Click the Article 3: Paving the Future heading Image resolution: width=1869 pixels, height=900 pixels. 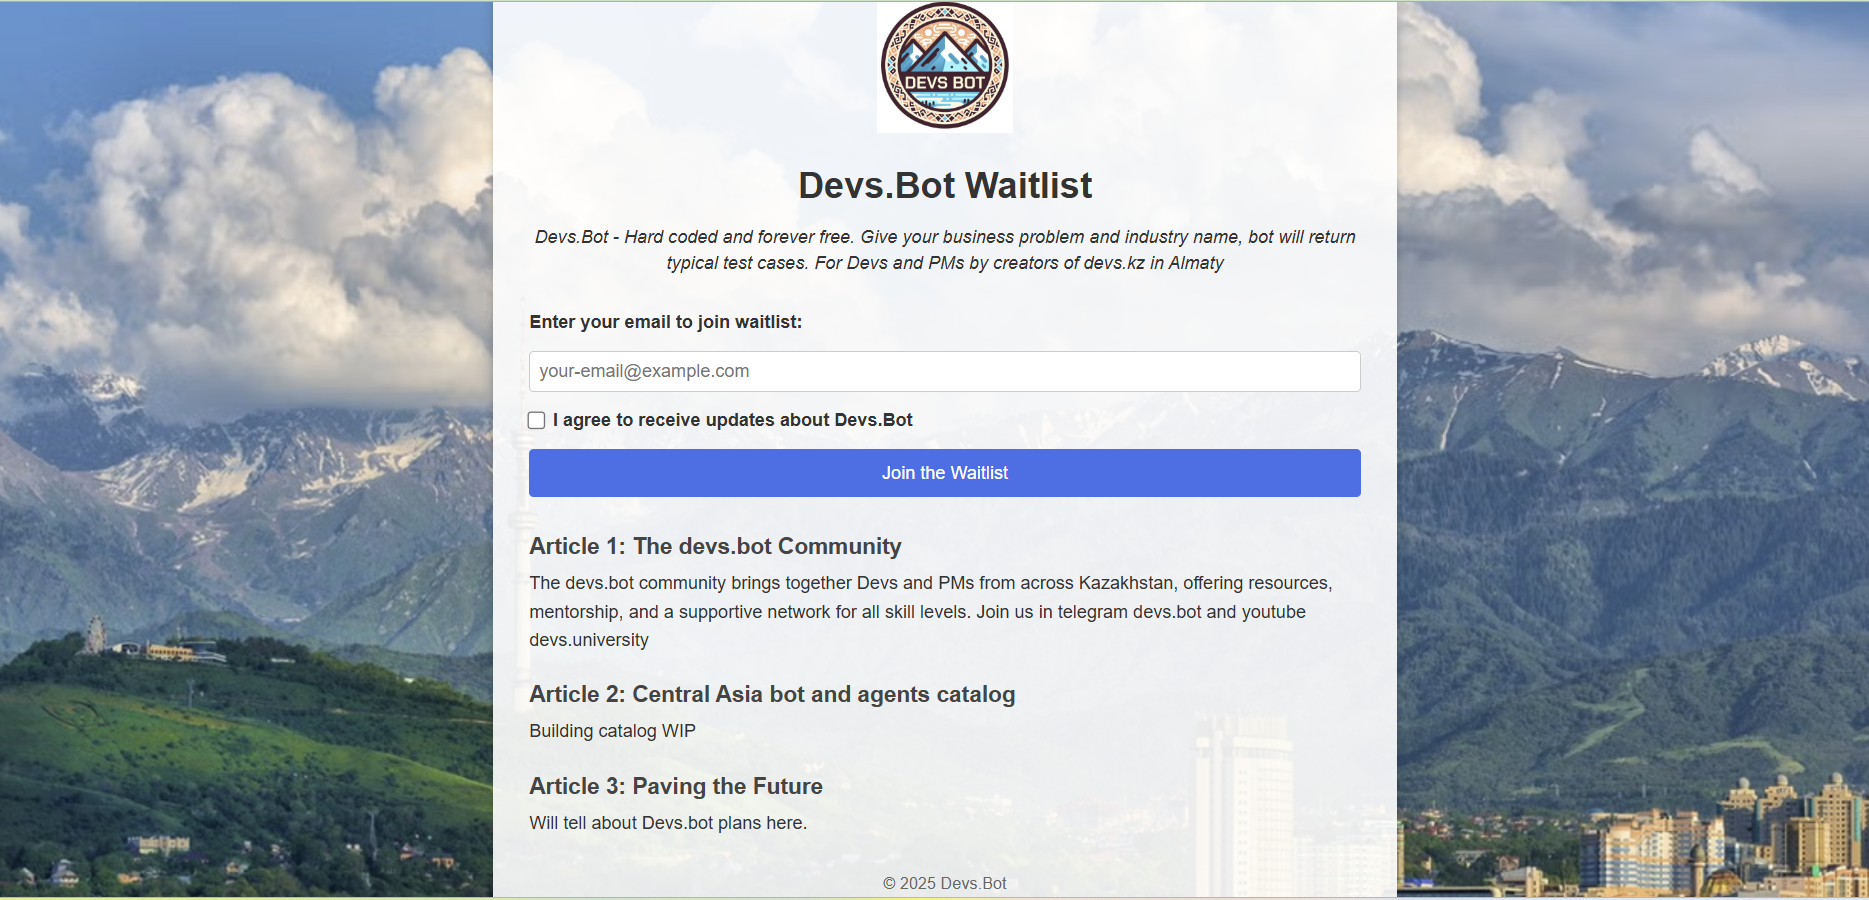676,786
